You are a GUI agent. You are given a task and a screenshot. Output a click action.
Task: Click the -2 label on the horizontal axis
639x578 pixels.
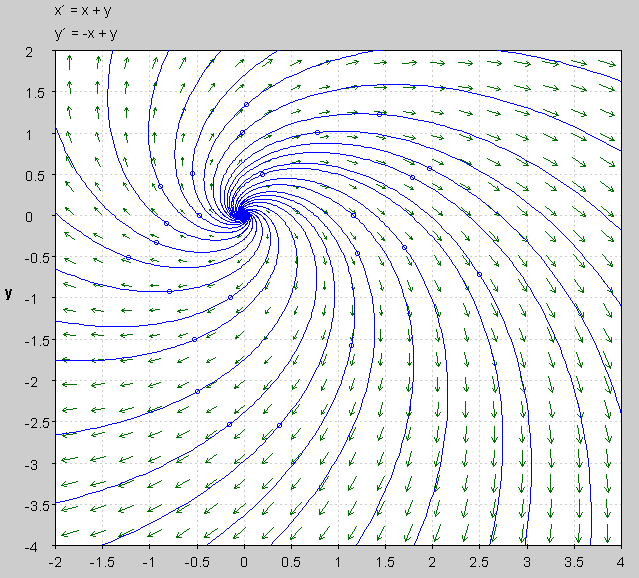point(55,563)
